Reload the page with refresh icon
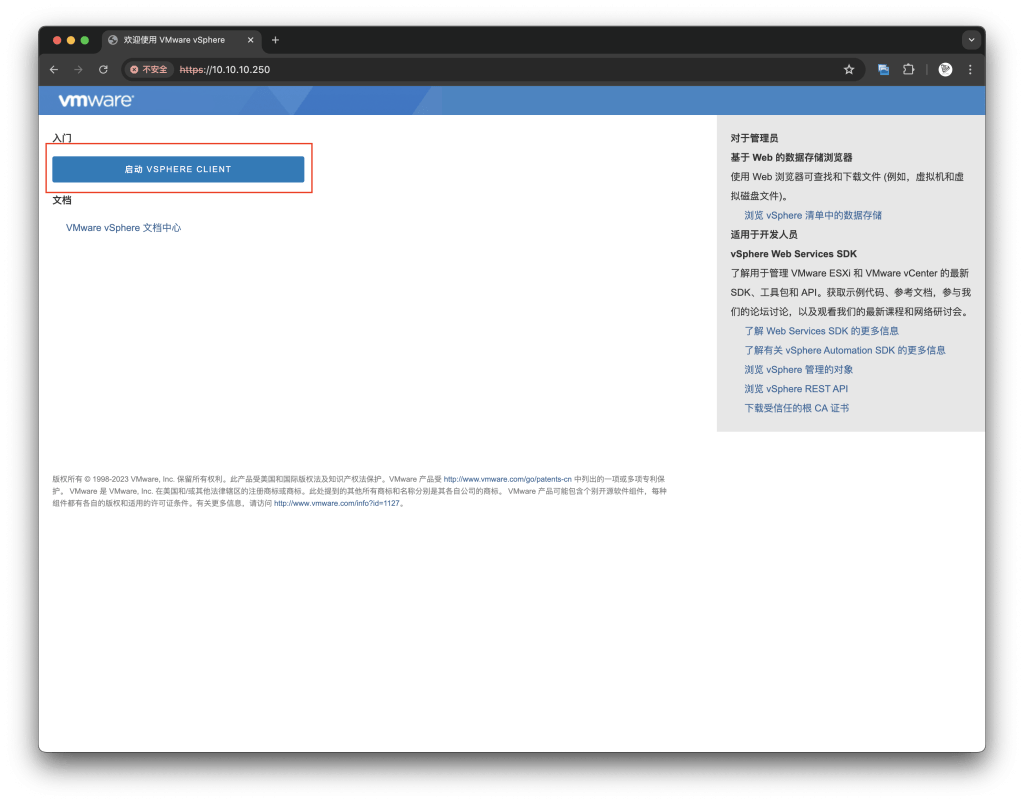The image size is (1024, 803). [x=103, y=69]
